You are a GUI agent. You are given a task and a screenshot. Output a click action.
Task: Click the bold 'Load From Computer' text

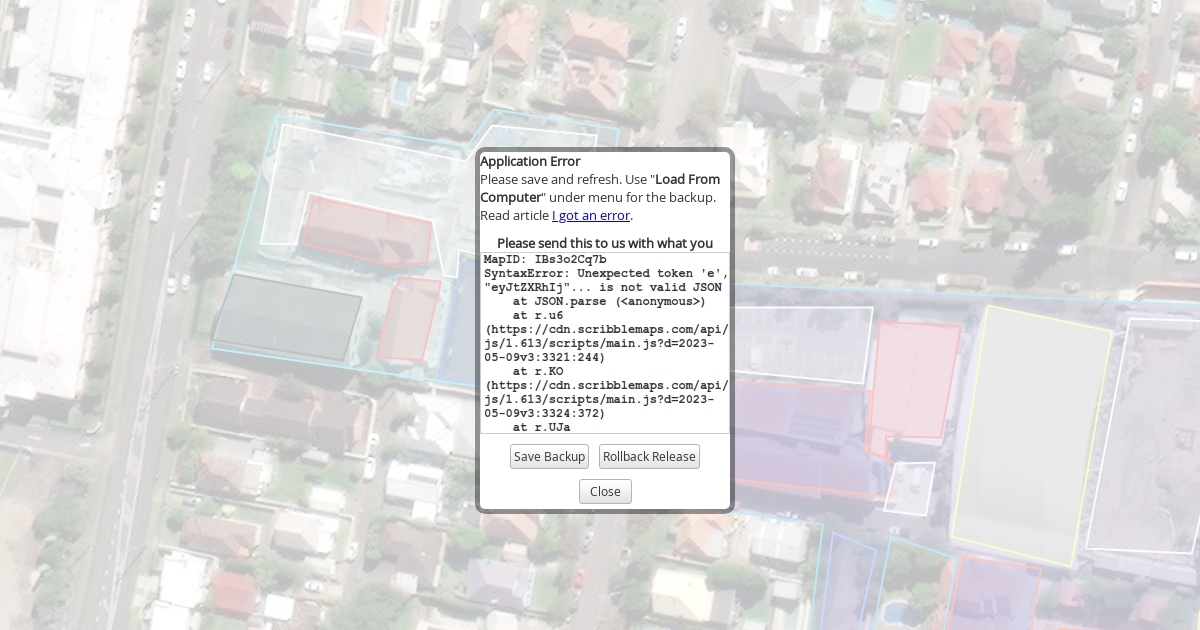click(x=687, y=179)
